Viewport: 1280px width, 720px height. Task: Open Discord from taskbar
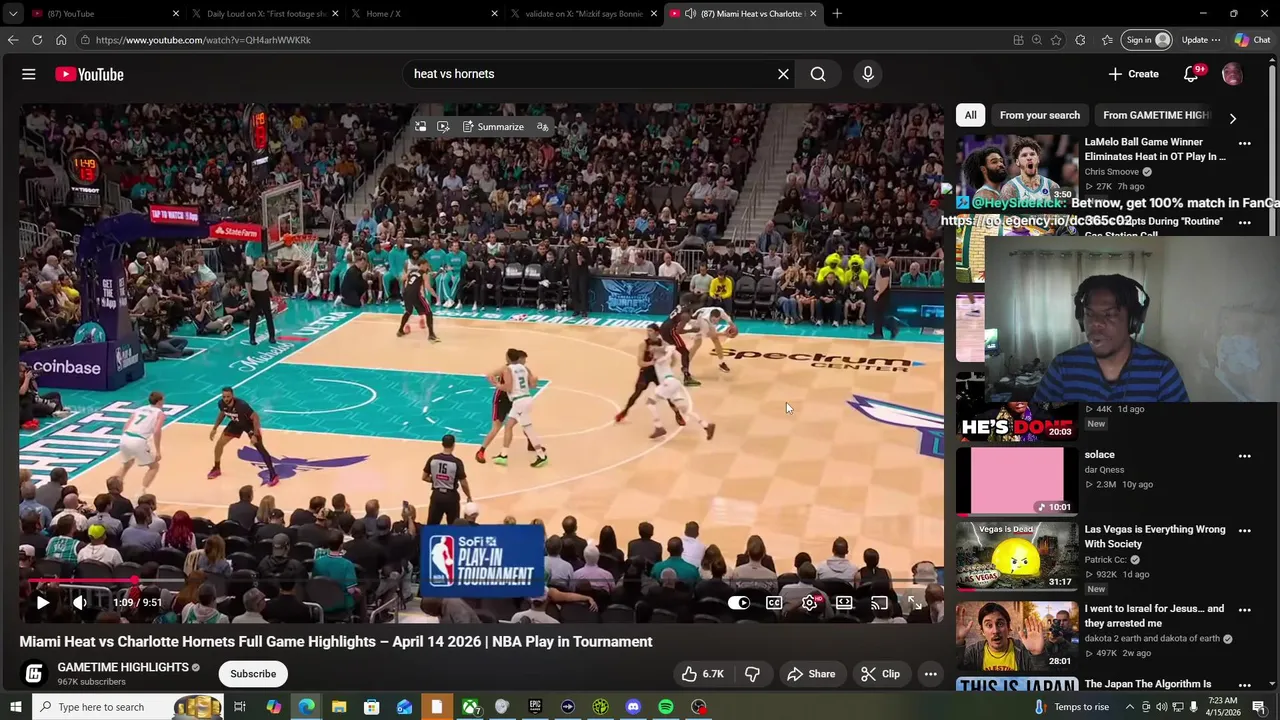[633, 707]
